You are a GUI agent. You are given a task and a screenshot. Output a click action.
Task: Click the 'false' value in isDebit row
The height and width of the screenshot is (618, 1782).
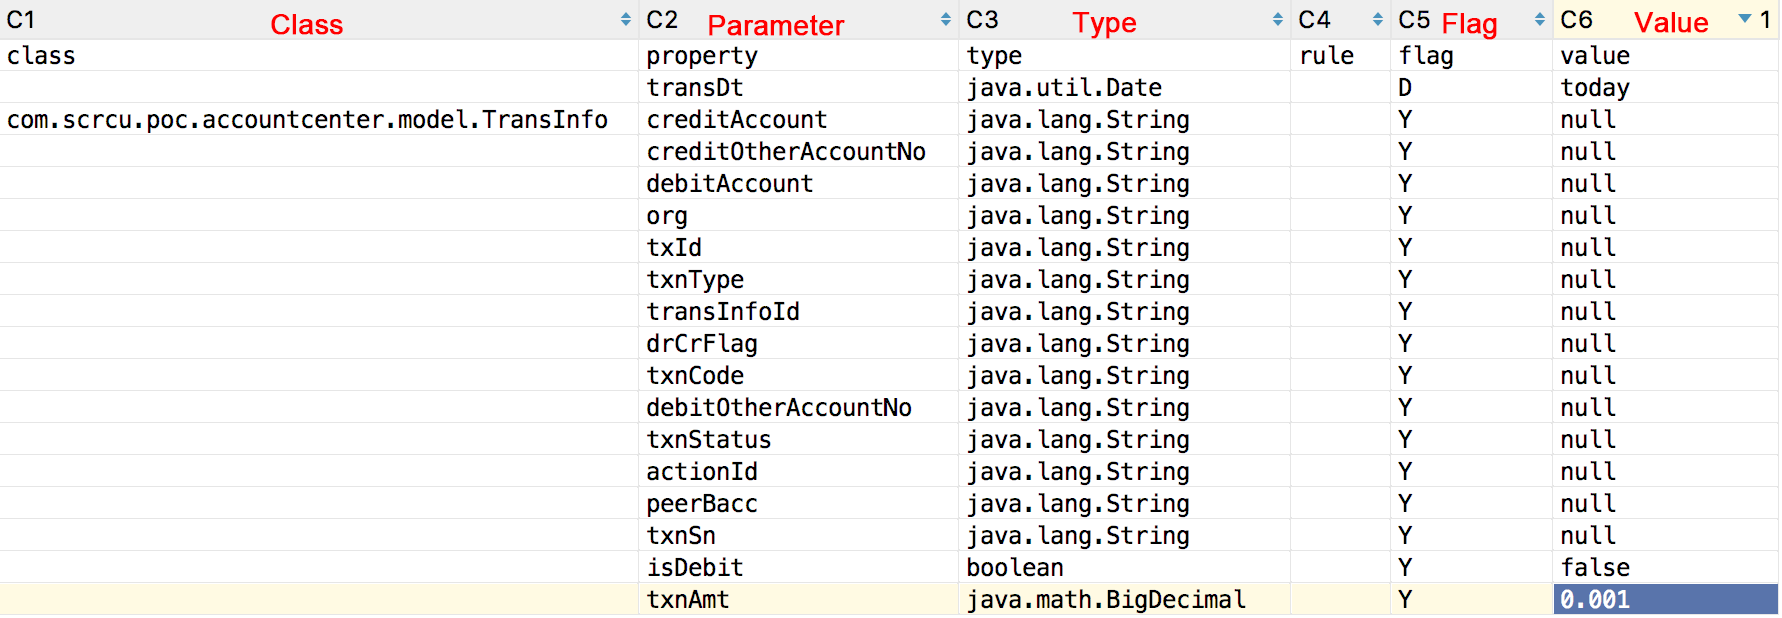pos(1666,567)
